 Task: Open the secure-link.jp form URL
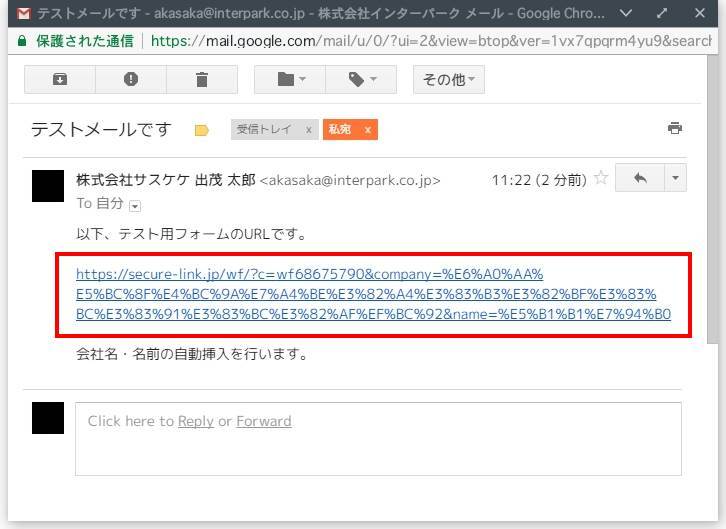pyautogui.click(x=310, y=274)
